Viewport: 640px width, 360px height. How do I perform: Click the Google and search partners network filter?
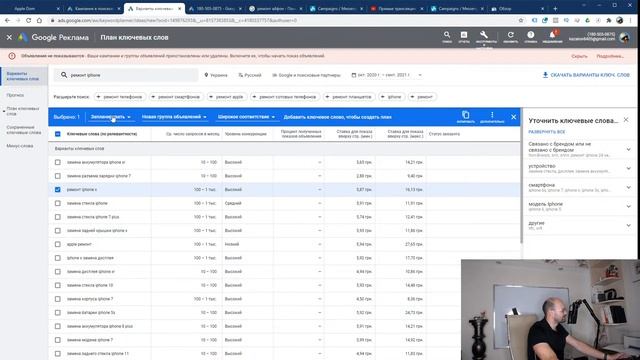click(x=306, y=75)
